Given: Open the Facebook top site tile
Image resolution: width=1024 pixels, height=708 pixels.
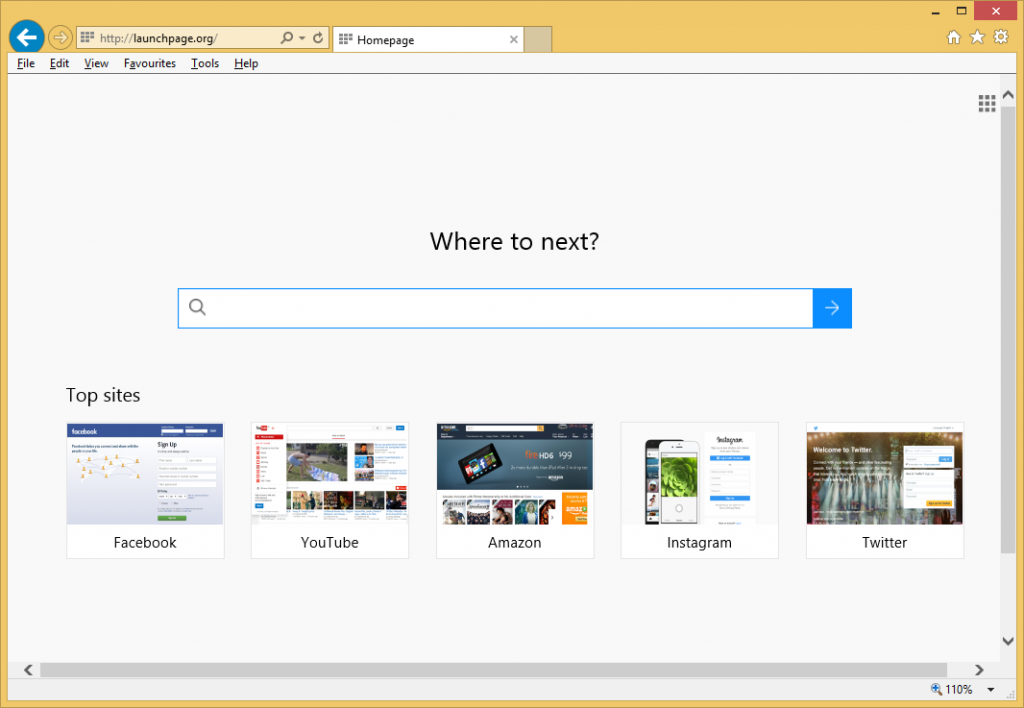Looking at the screenshot, I should (145, 490).
